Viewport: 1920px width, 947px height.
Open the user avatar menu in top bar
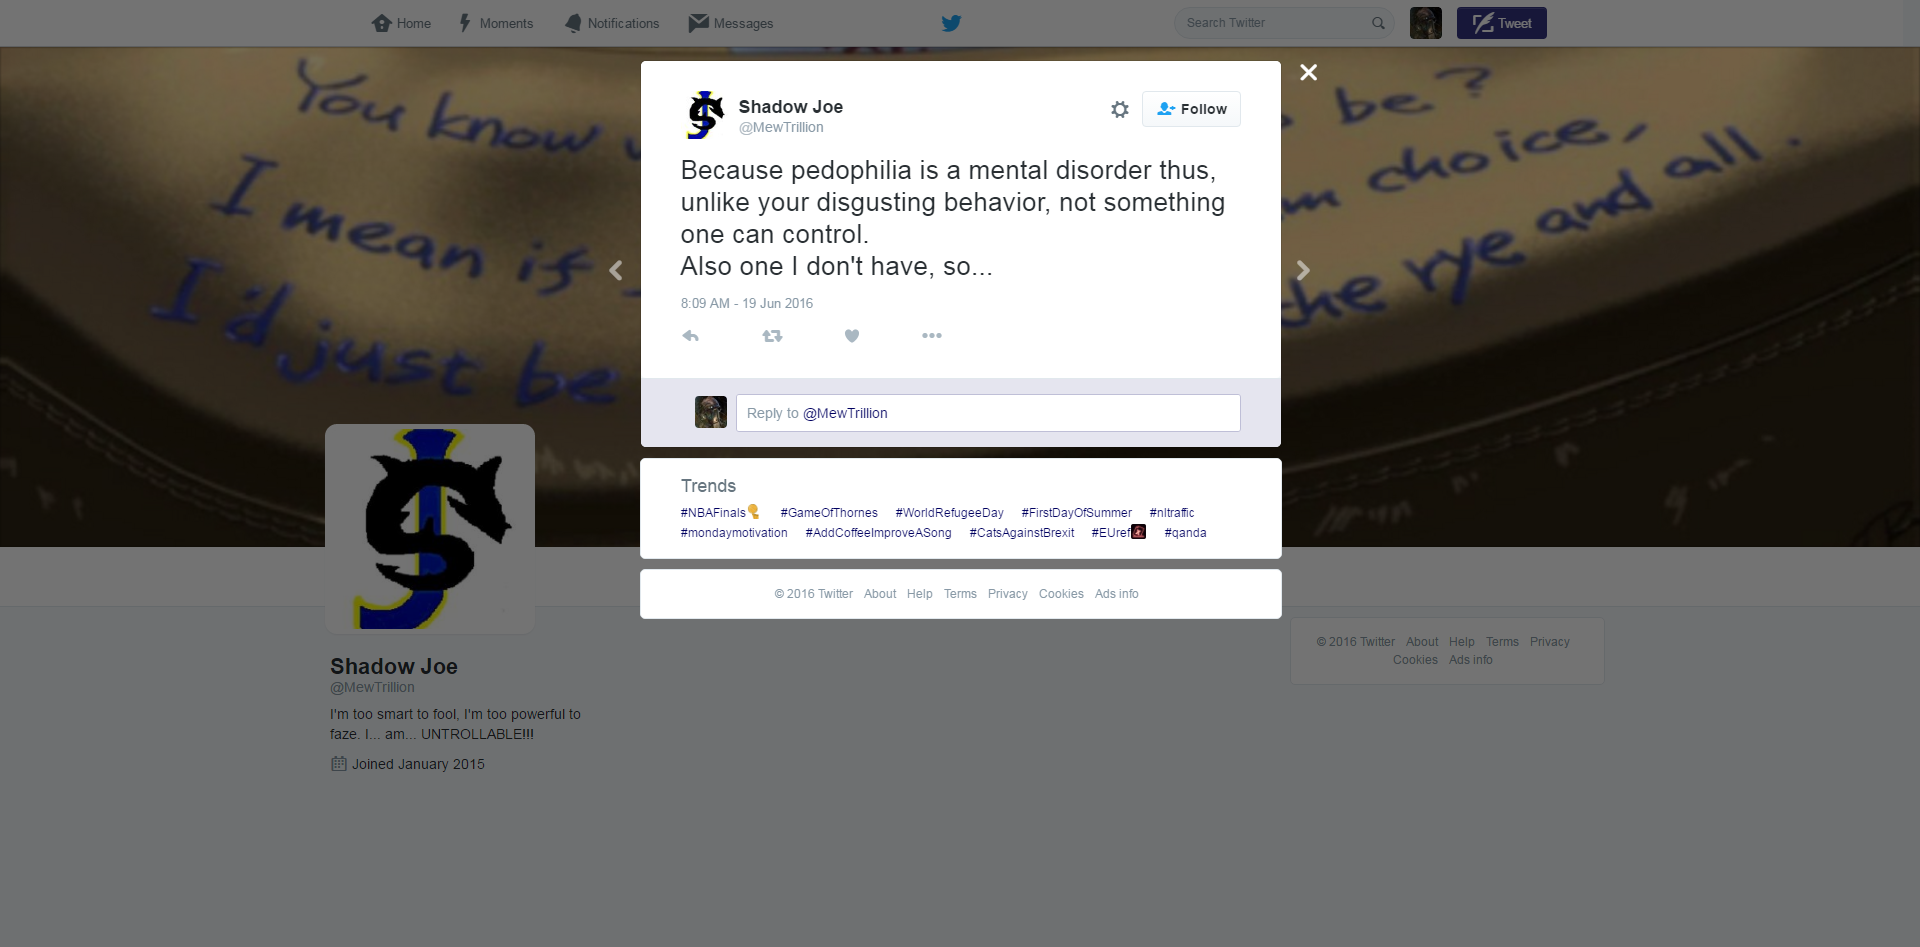click(1426, 23)
